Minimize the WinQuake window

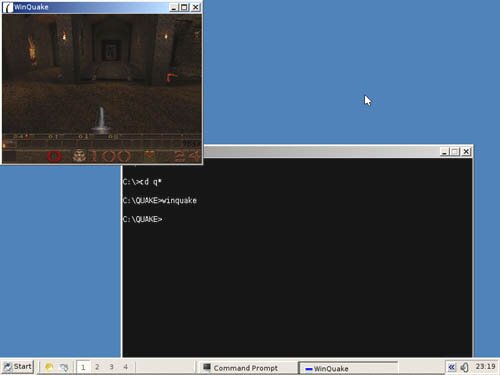point(173,7)
